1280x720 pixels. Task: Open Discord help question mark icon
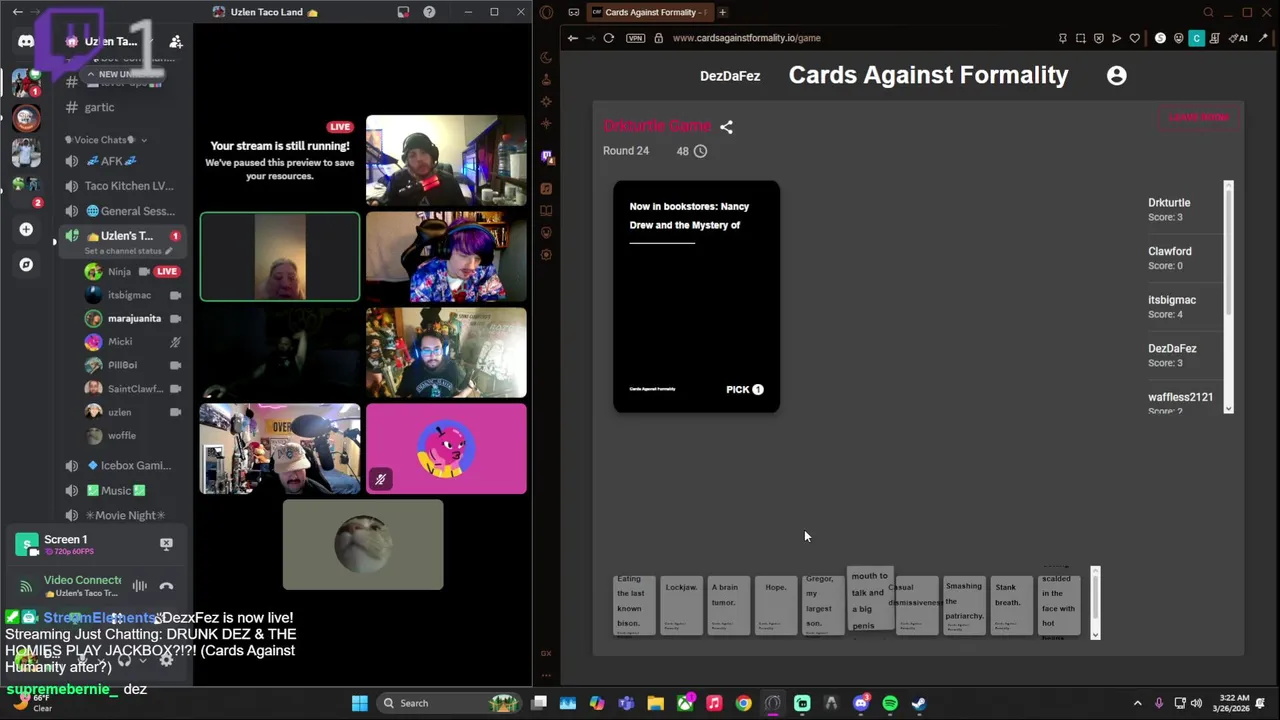point(429,12)
